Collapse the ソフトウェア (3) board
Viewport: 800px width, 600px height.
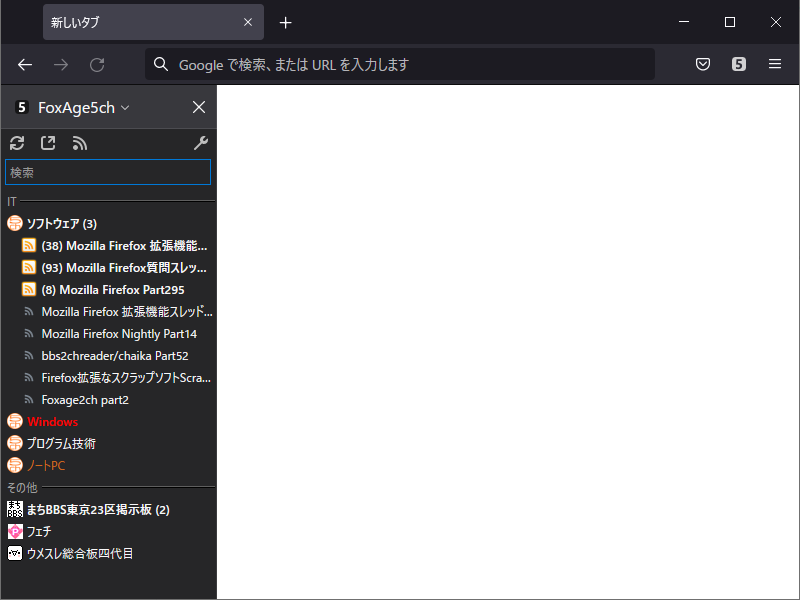[62, 223]
